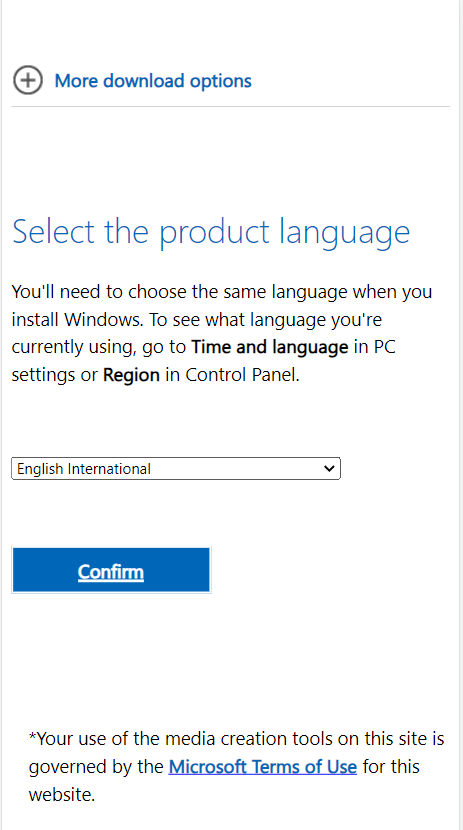463x830 pixels.
Task: Click the 'Select the product language' heading
Action: tap(211, 233)
